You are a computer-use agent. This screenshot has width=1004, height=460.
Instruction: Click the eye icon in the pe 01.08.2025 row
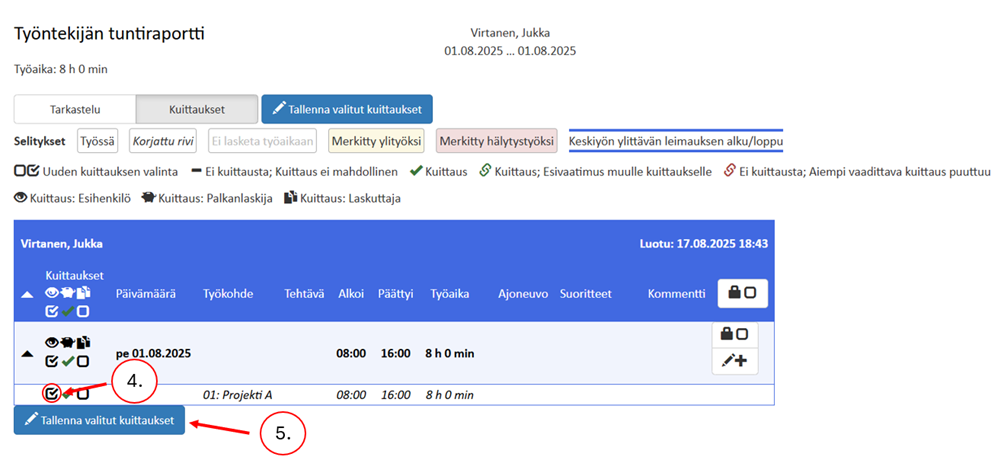(52, 343)
